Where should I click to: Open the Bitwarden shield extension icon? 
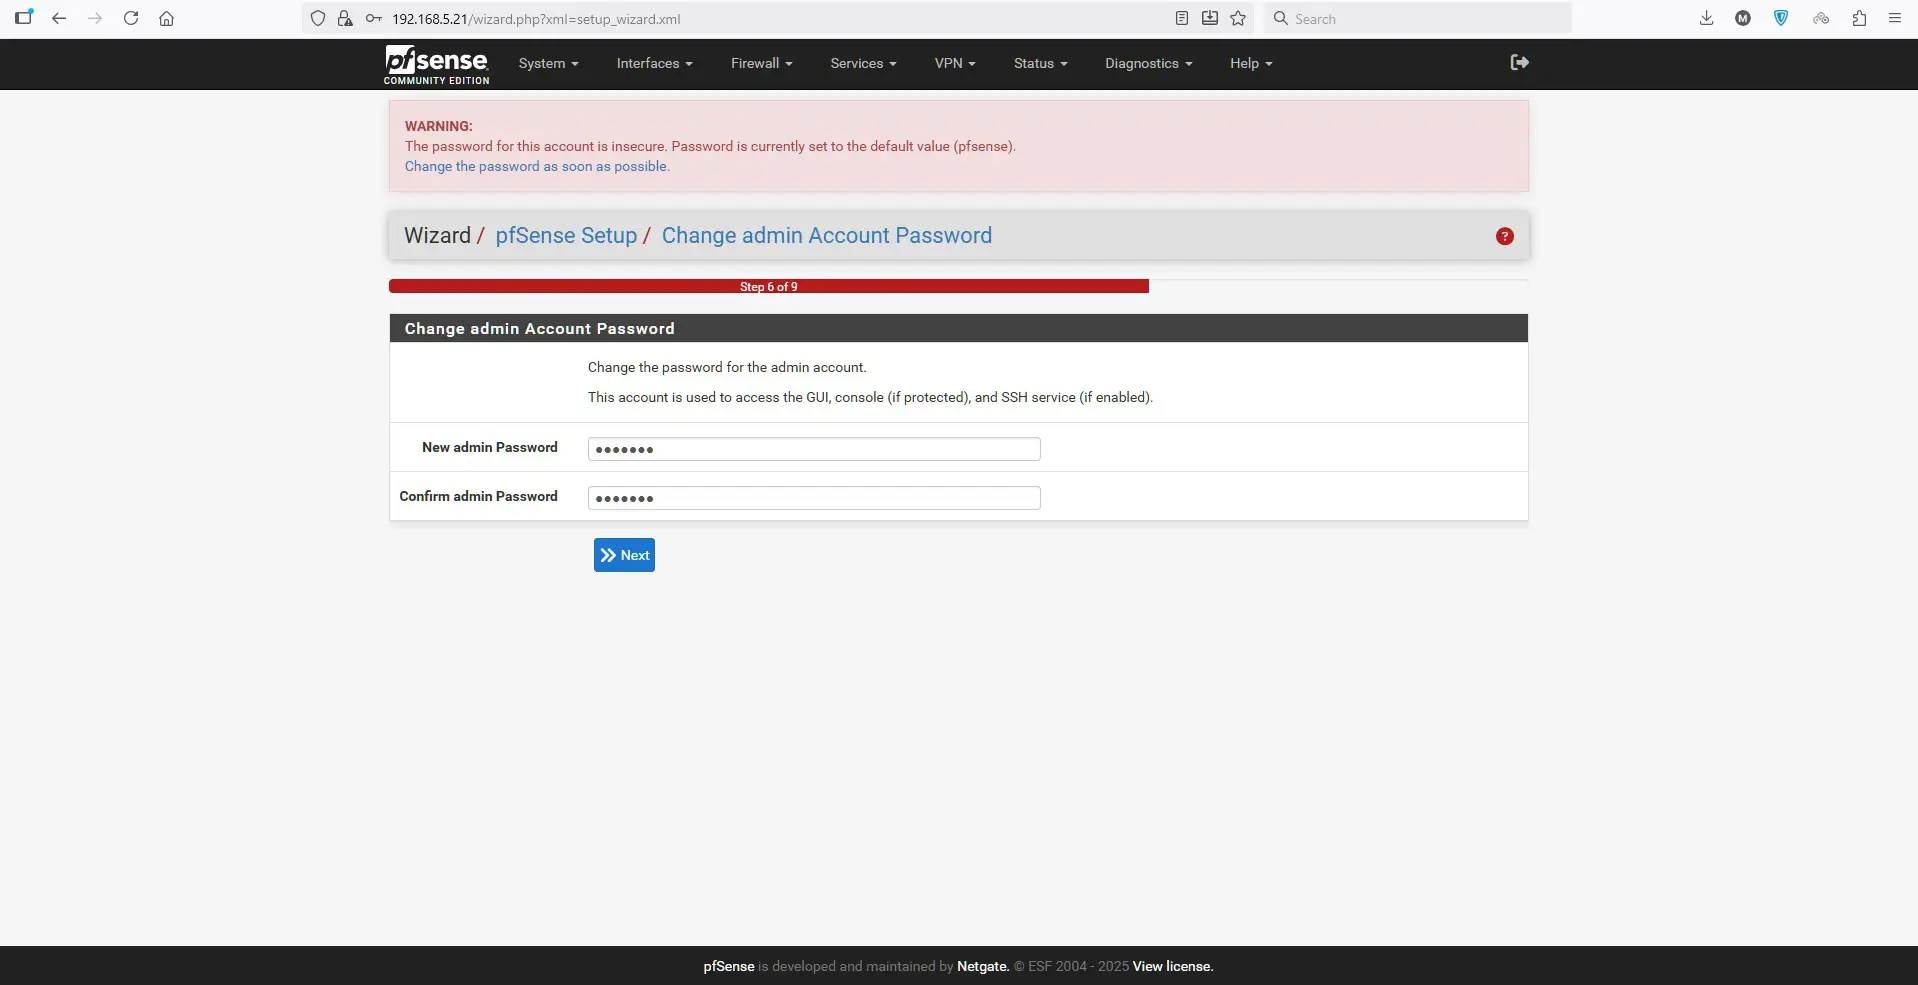pyautogui.click(x=1781, y=18)
